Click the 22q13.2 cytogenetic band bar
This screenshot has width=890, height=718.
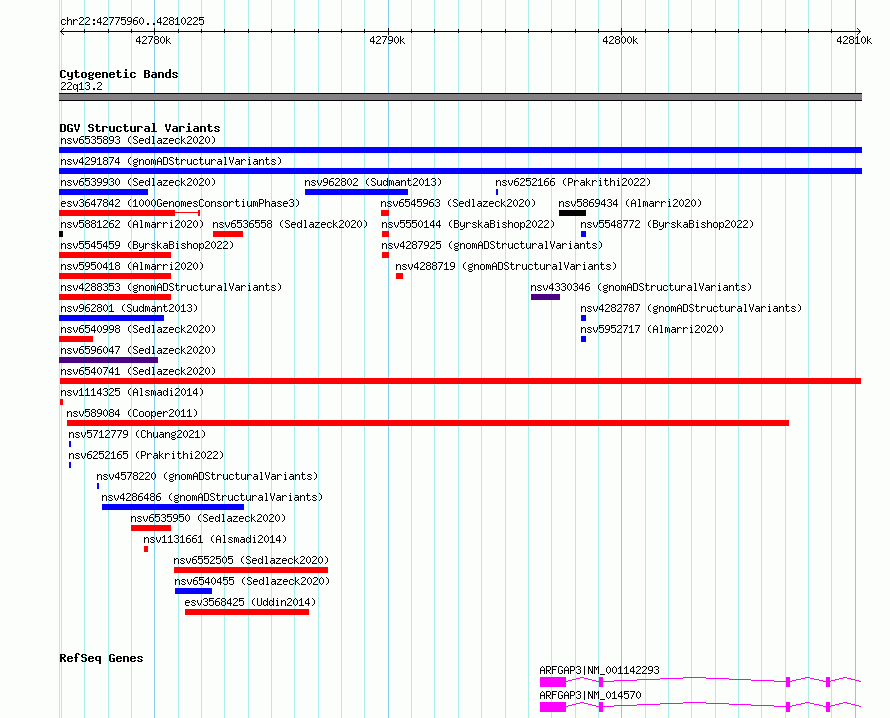coord(460,97)
